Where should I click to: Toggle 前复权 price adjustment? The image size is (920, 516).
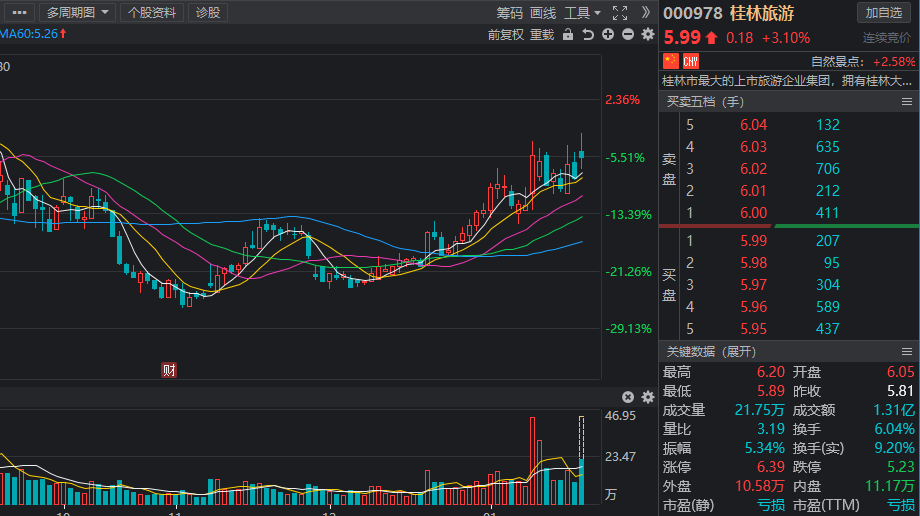pos(506,35)
